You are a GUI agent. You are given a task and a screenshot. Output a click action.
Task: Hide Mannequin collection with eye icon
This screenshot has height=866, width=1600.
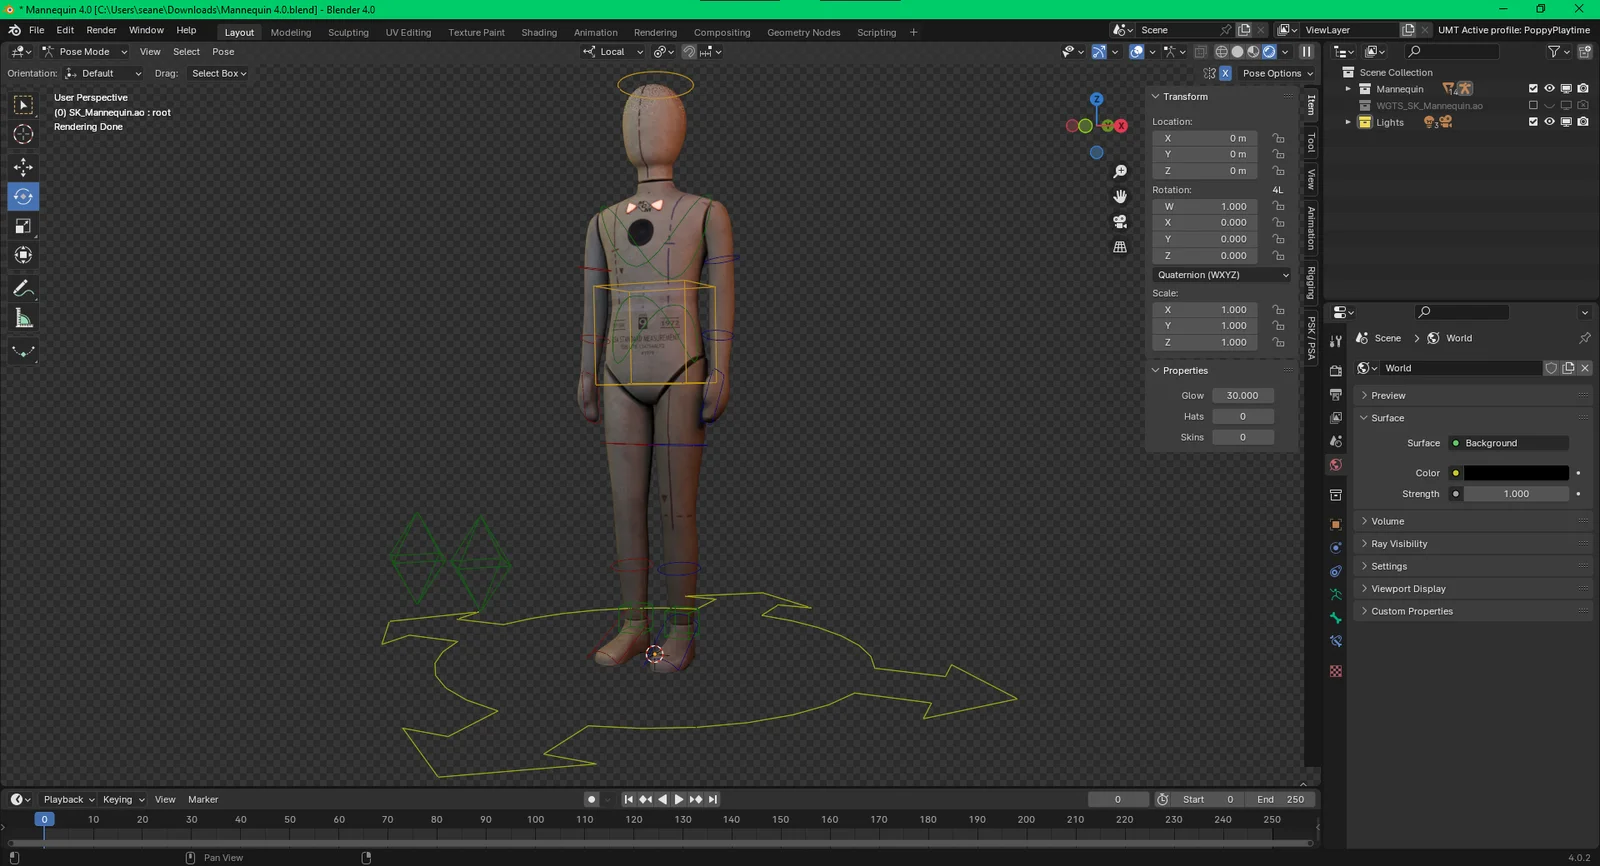click(1550, 89)
